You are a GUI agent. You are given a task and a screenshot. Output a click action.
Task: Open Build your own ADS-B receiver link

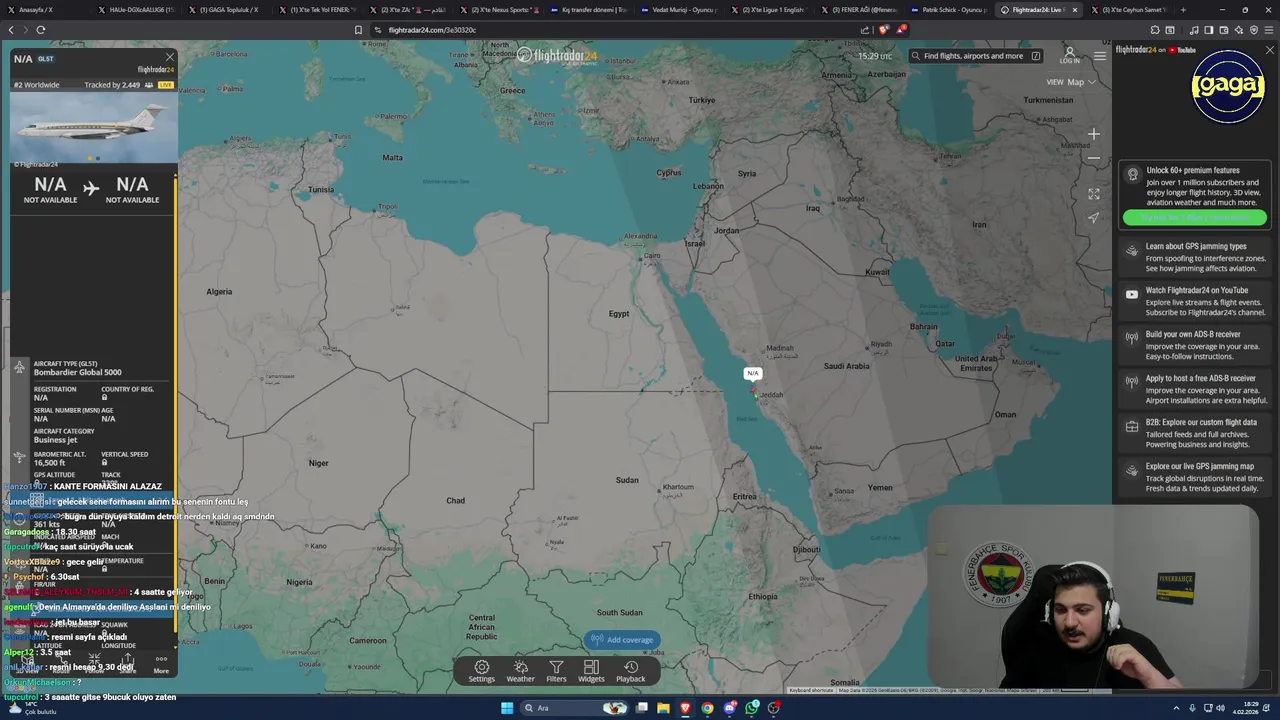click(1194, 345)
